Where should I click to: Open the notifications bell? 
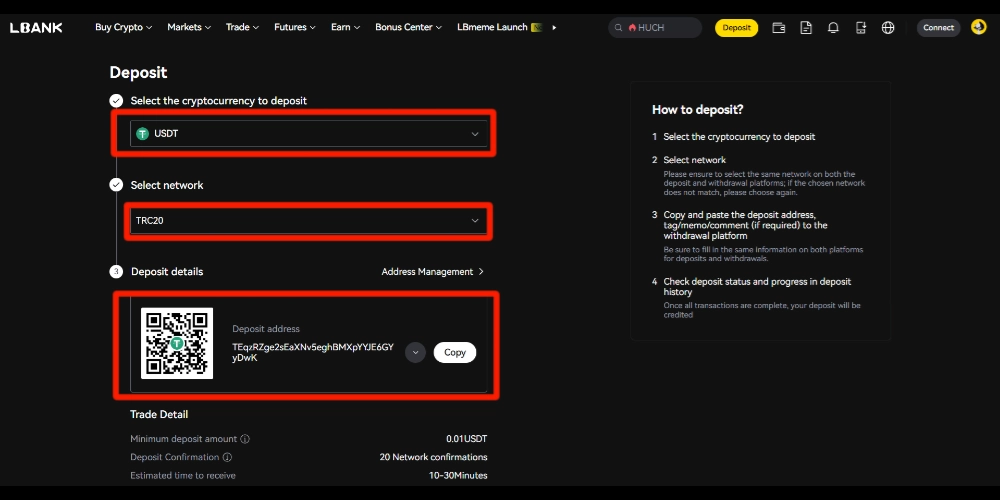click(x=833, y=27)
